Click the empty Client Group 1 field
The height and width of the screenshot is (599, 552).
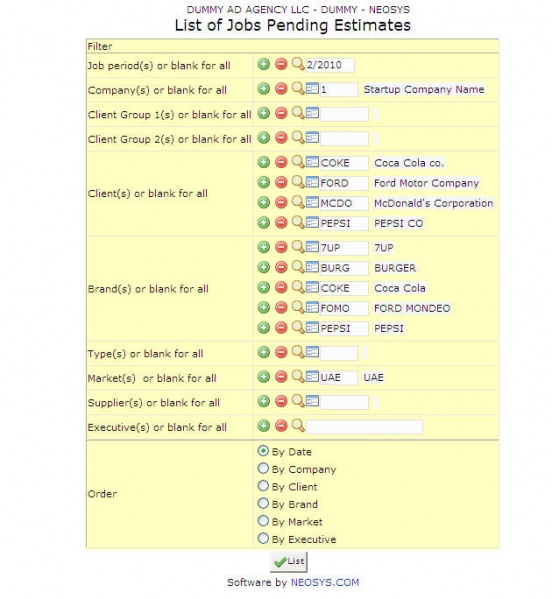coord(344,114)
